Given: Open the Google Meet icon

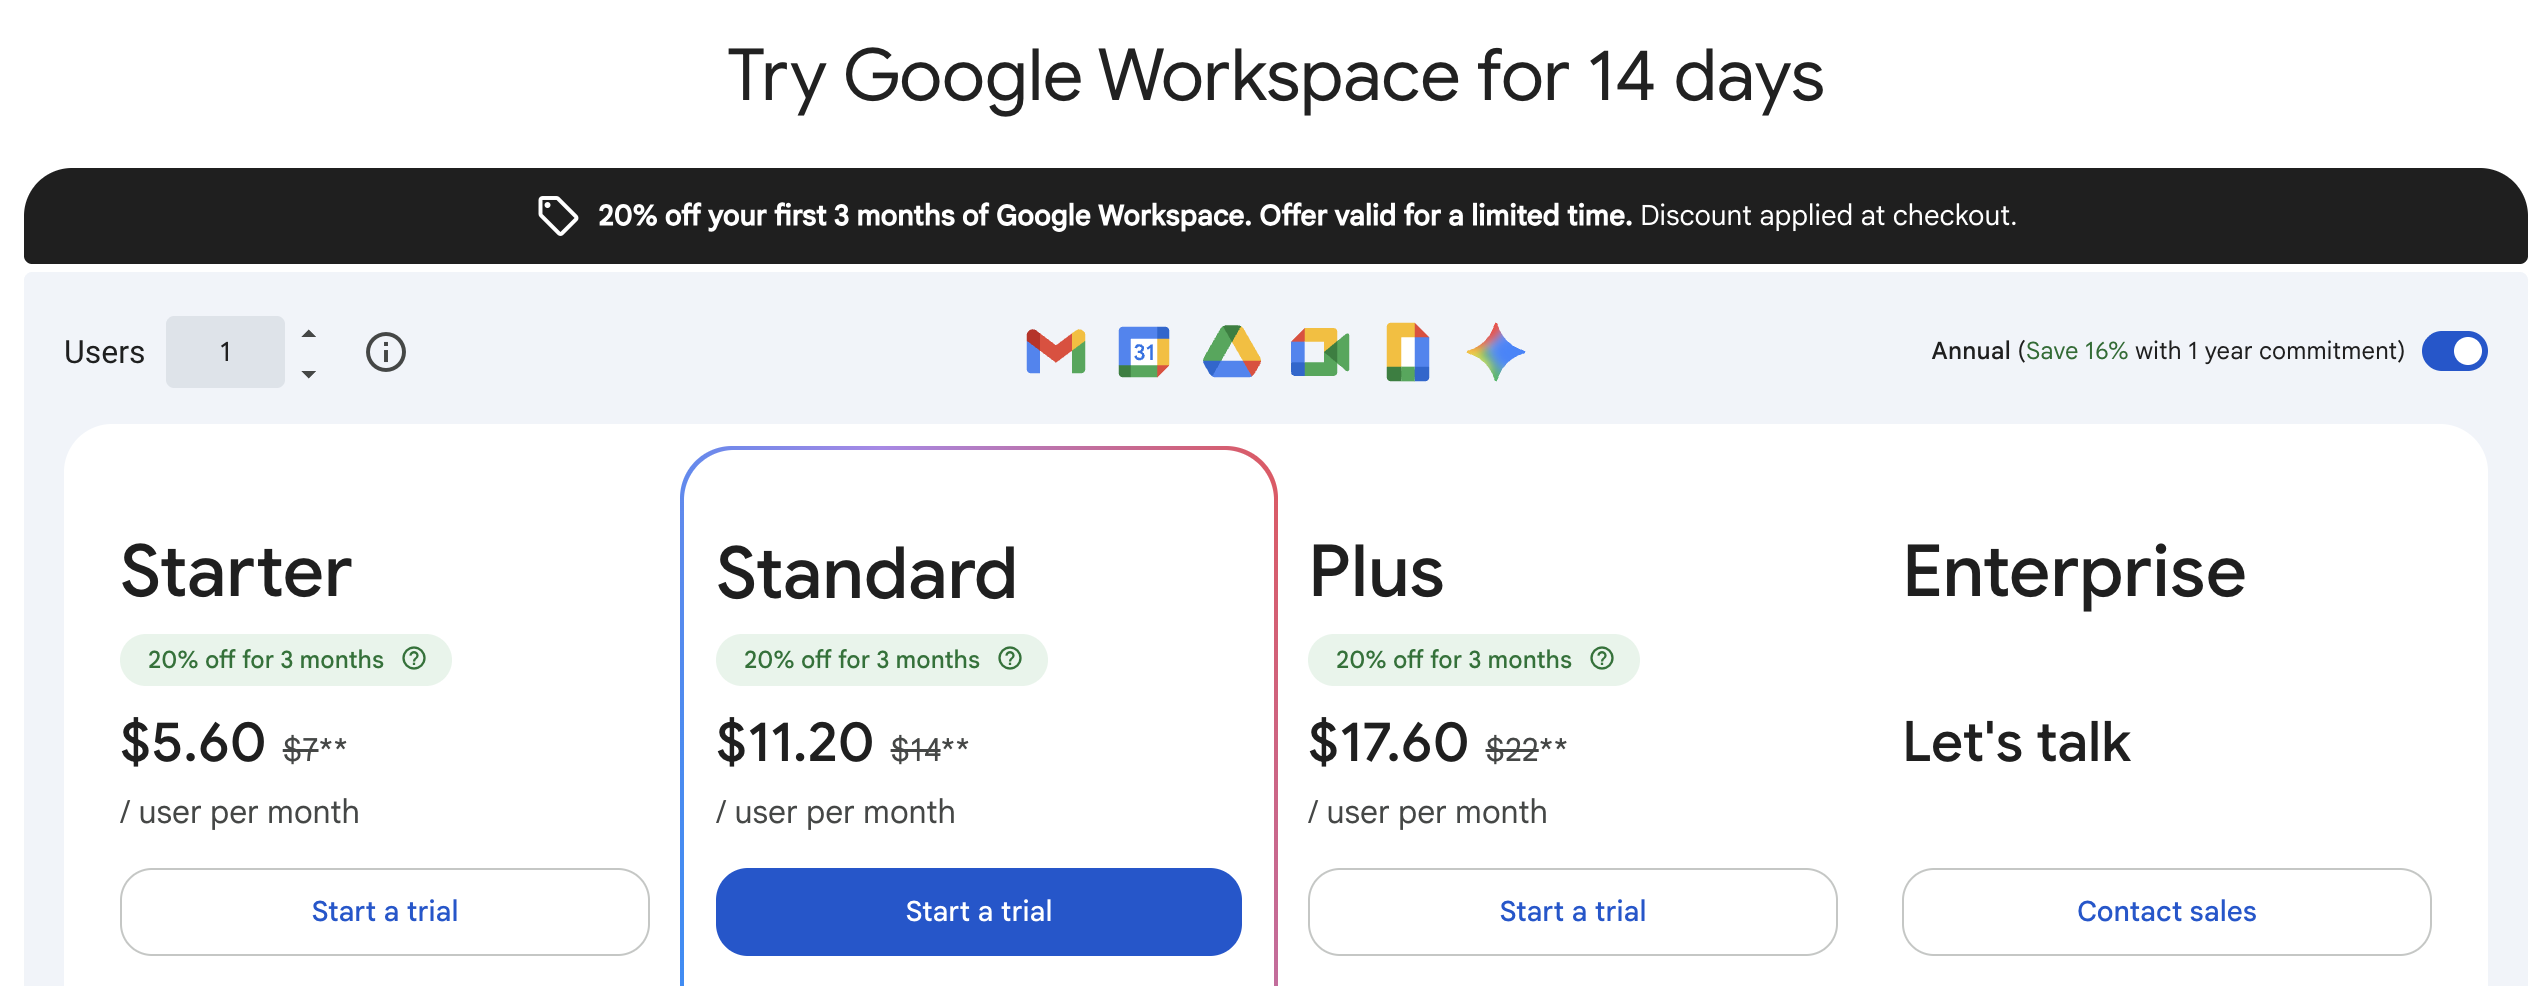Looking at the screenshot, I should coord(1319,351).
